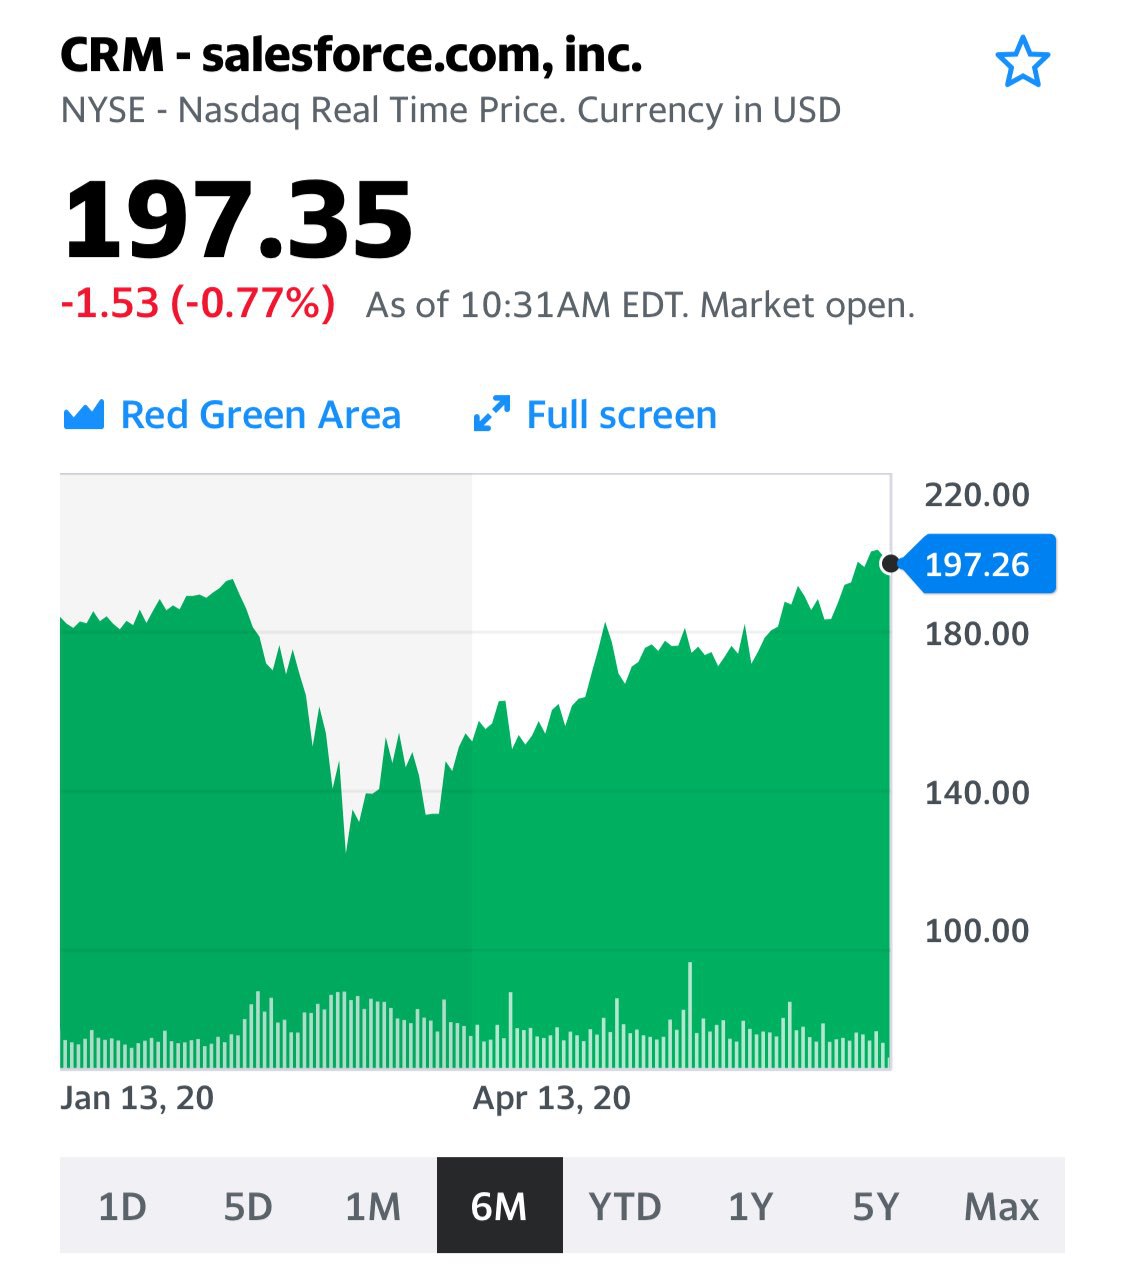Switch chart range to 5D
The height and width of the screenshot is (1279, 1125).
[x=248, y=1206]
